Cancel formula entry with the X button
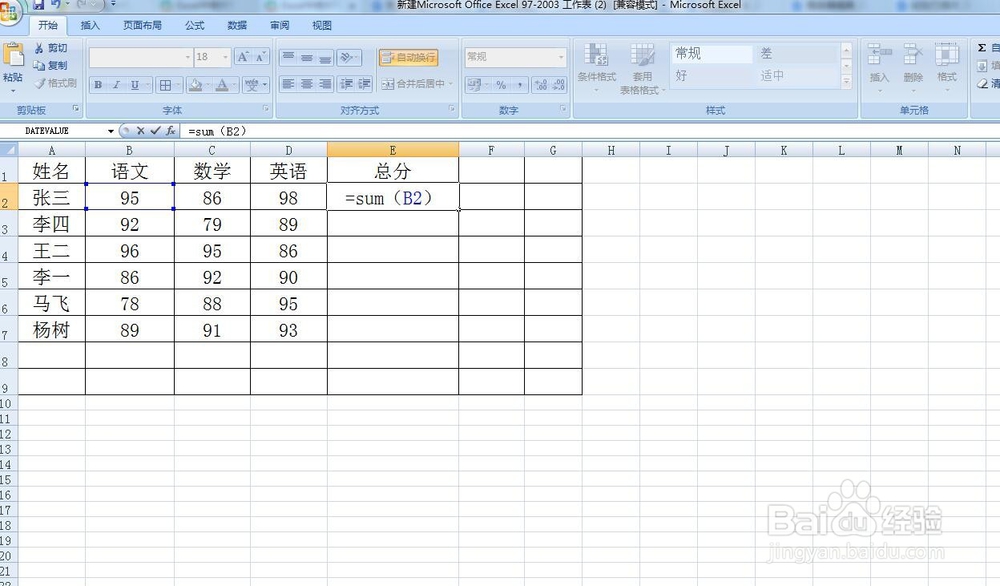 [x=140, y=131]
